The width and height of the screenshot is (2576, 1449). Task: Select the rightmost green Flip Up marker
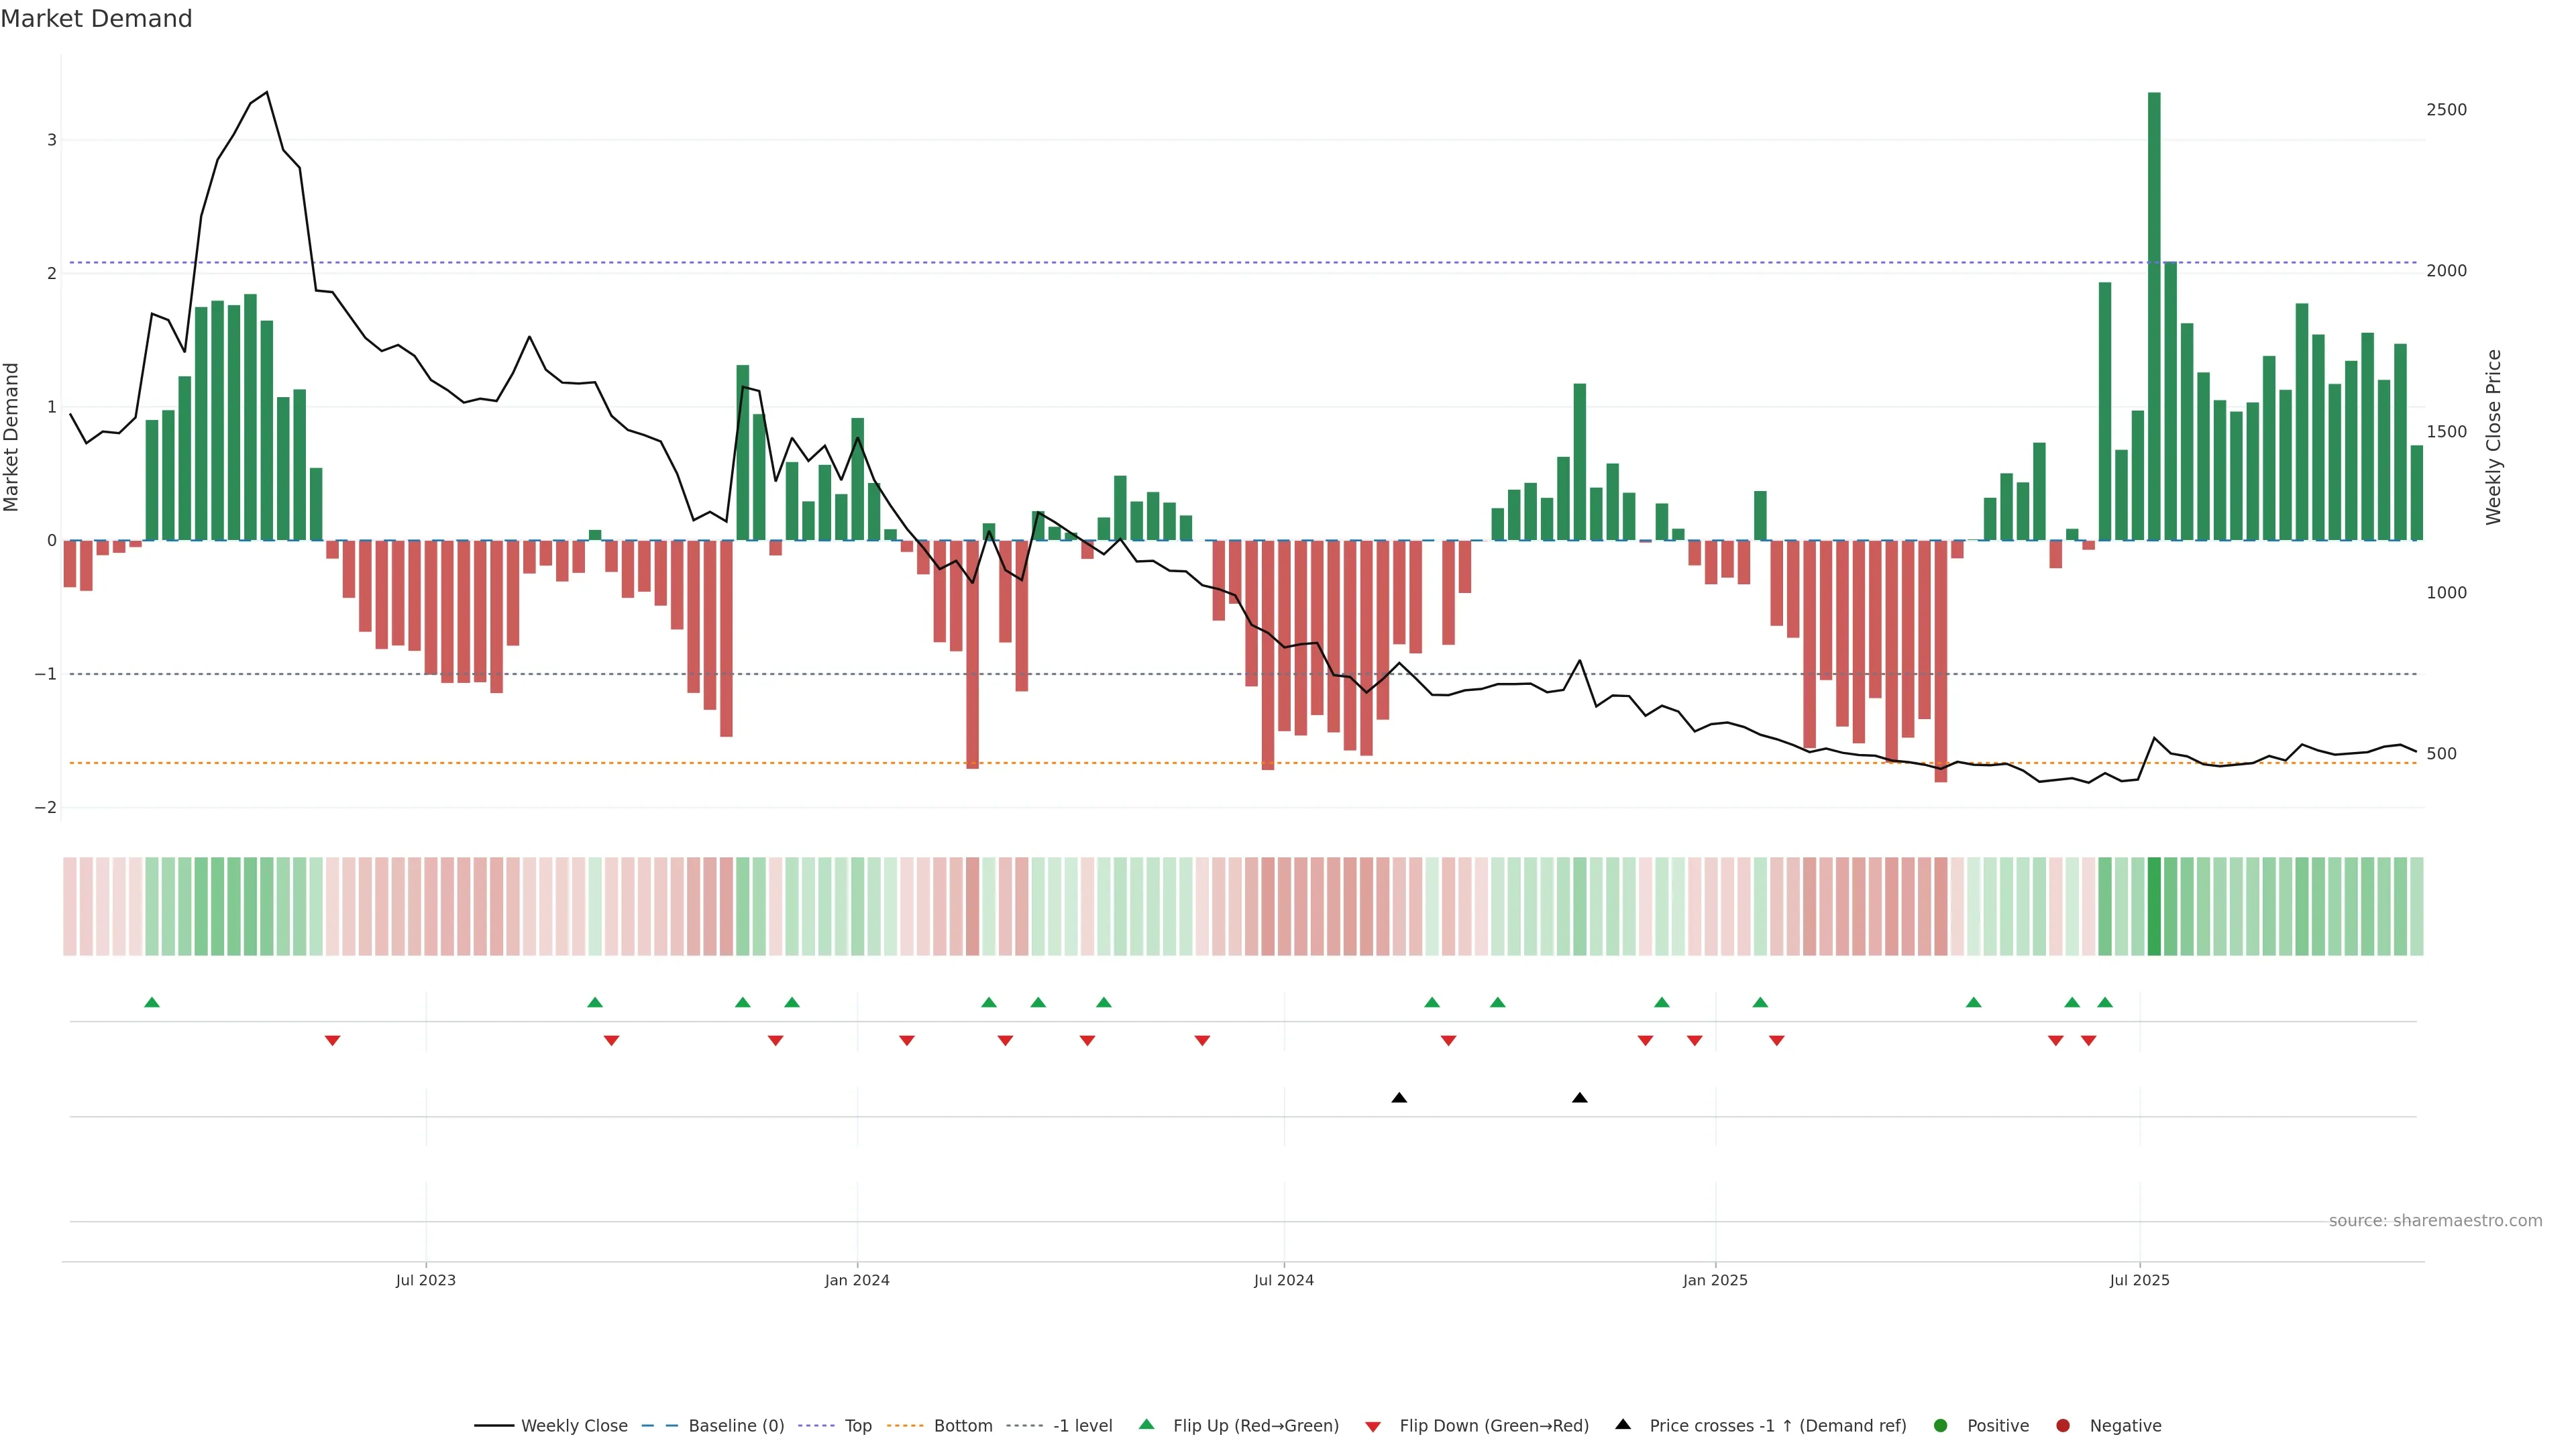tap(2105, 1002)
